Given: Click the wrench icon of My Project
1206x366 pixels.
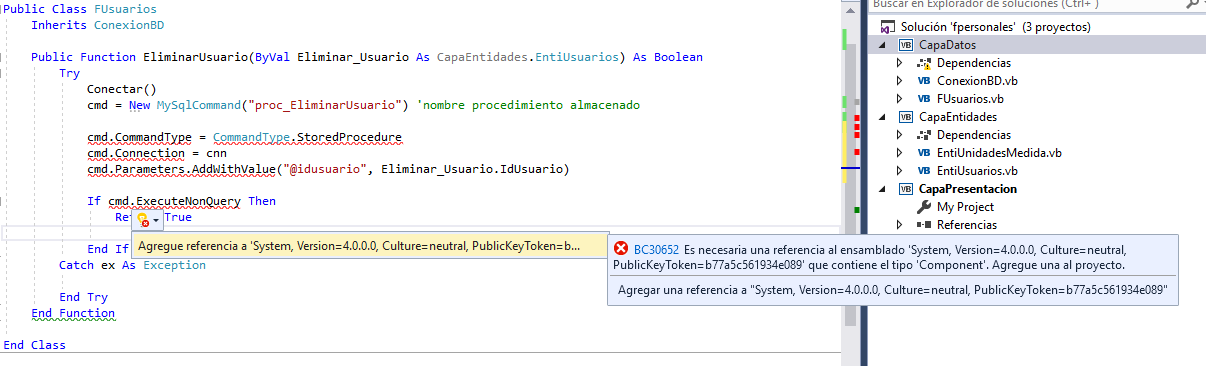Looking at the screenshot, I should pyautogui.click(x=924, y=207).
